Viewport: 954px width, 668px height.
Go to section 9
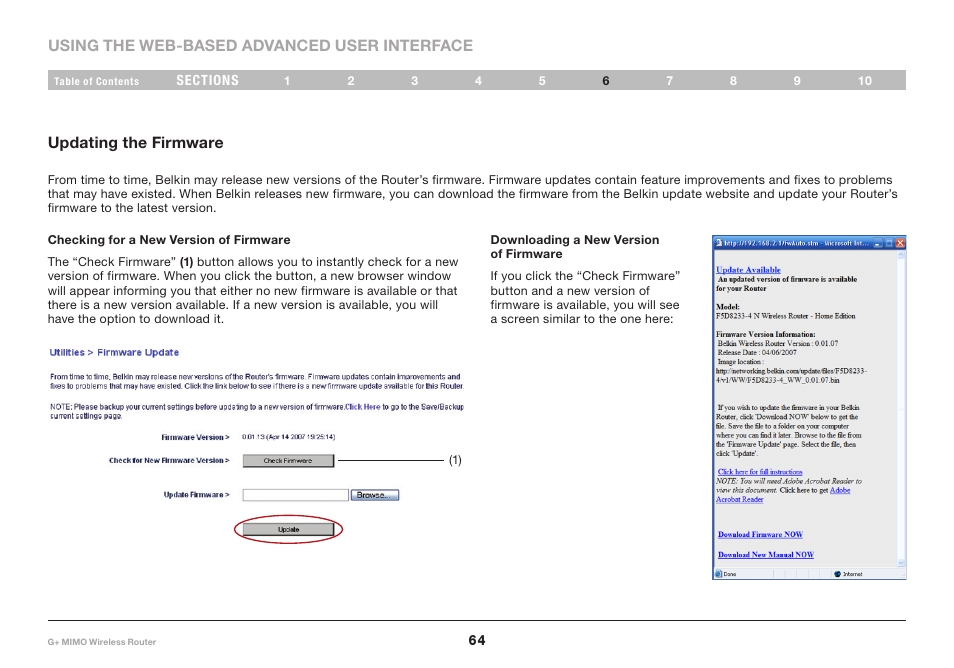click(796, 81)
